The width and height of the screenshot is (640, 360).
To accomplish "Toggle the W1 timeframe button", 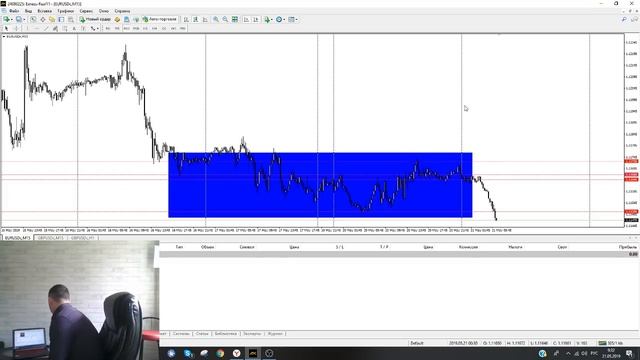I will (173, 29).
